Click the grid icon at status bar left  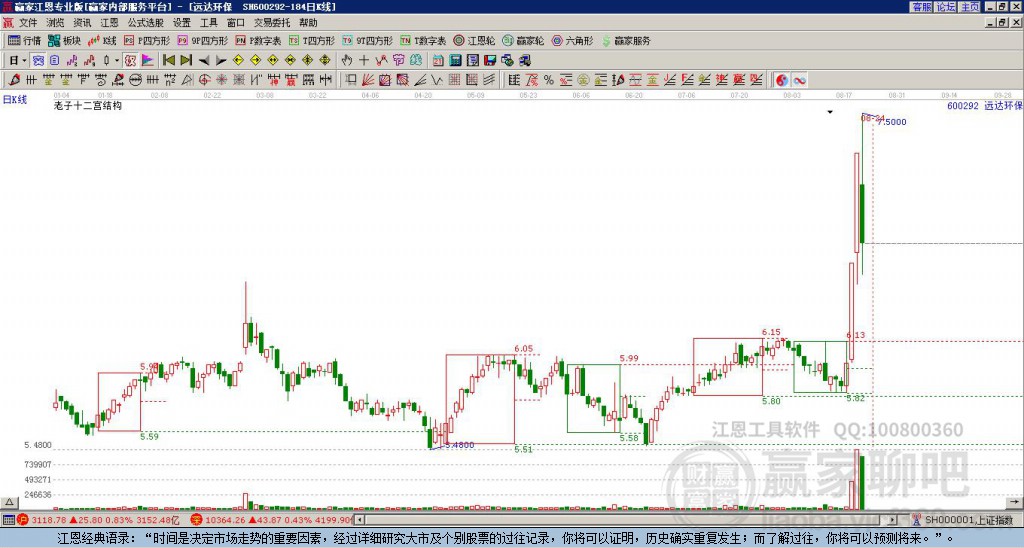[8, 520]
